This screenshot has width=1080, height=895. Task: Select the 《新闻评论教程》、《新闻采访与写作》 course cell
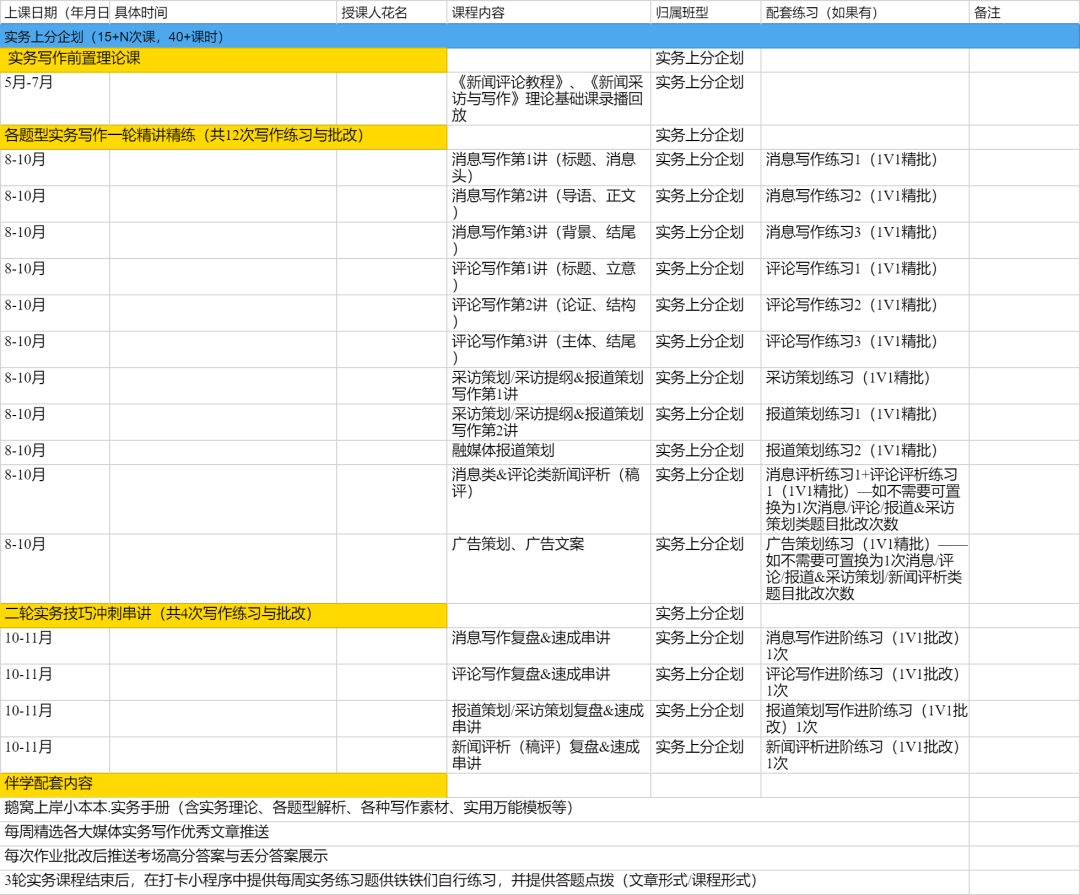tap(549, 99)
